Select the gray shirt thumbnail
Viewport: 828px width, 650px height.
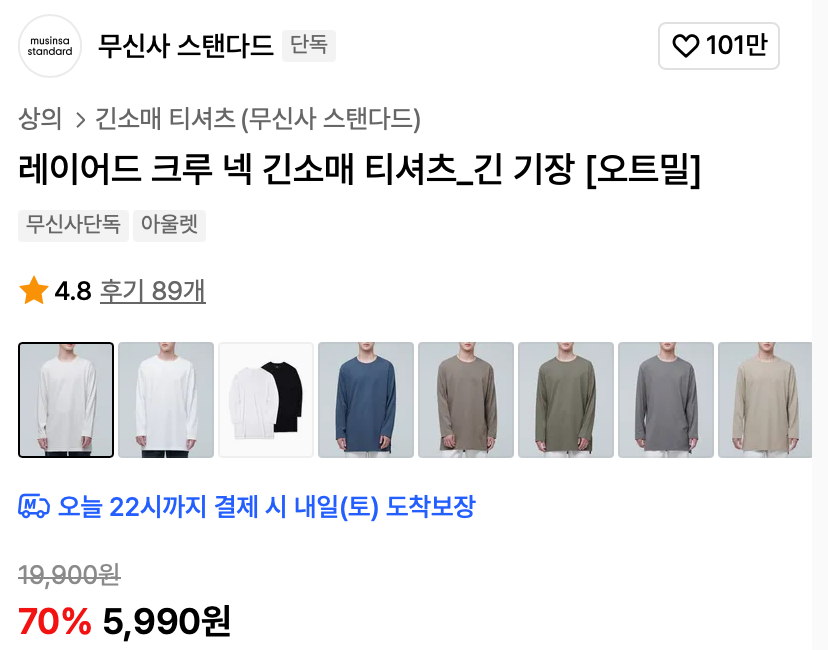tap(666, 400)
